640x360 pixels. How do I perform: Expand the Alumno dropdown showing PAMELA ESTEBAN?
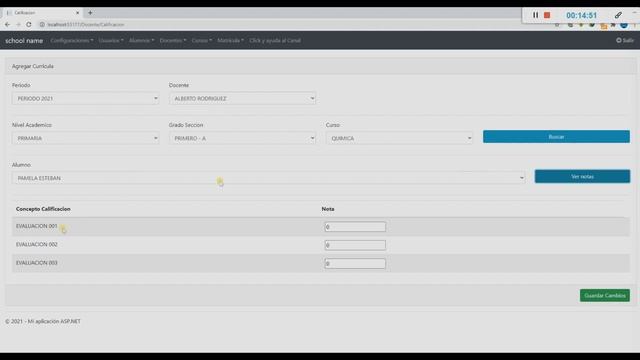pos(269,178)
